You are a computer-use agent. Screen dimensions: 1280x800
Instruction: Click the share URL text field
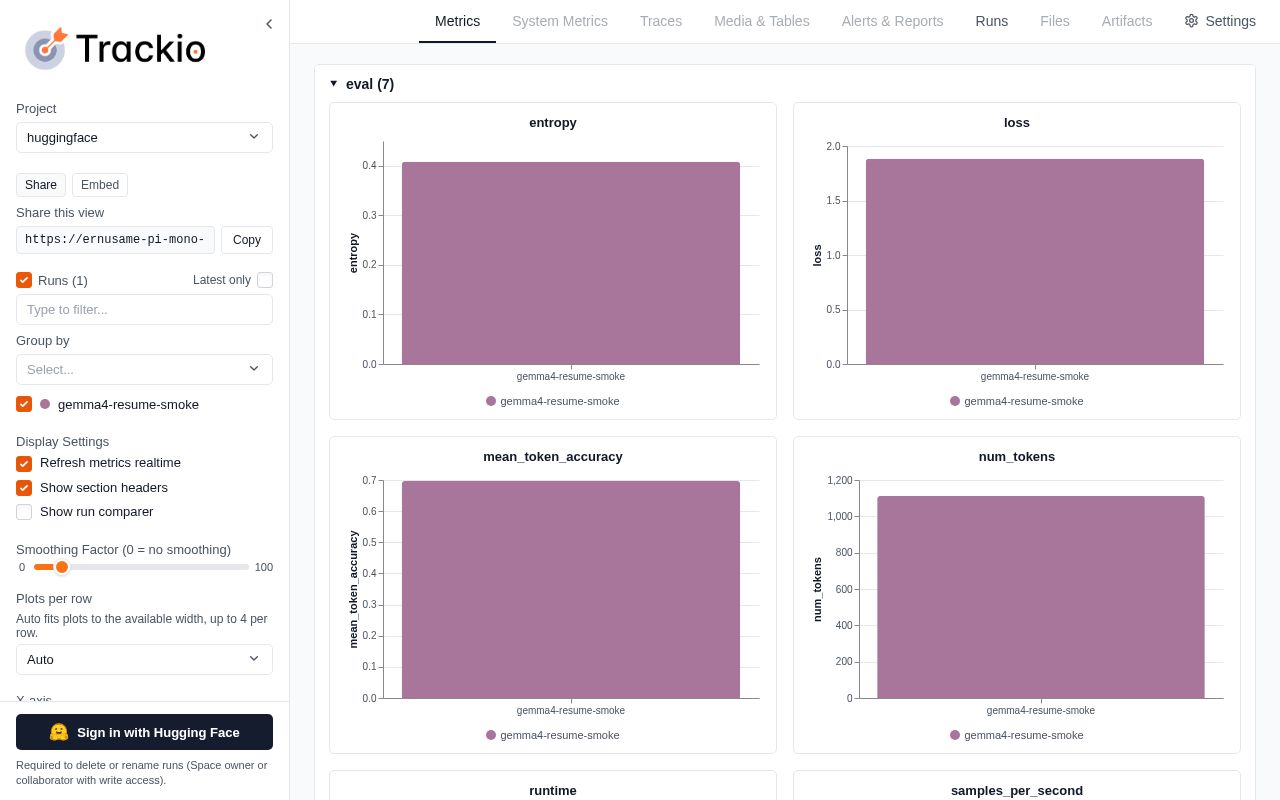[x=115, y=240]
